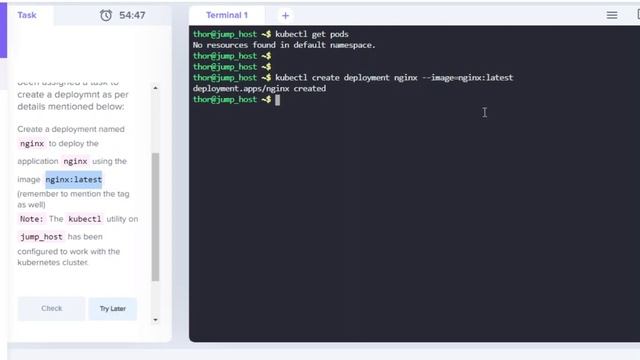Image resolution: width=640 pixels, height=360 pixels.
Task: Switch to the Terminal 1 tab
Action: [x=227, y=15]
